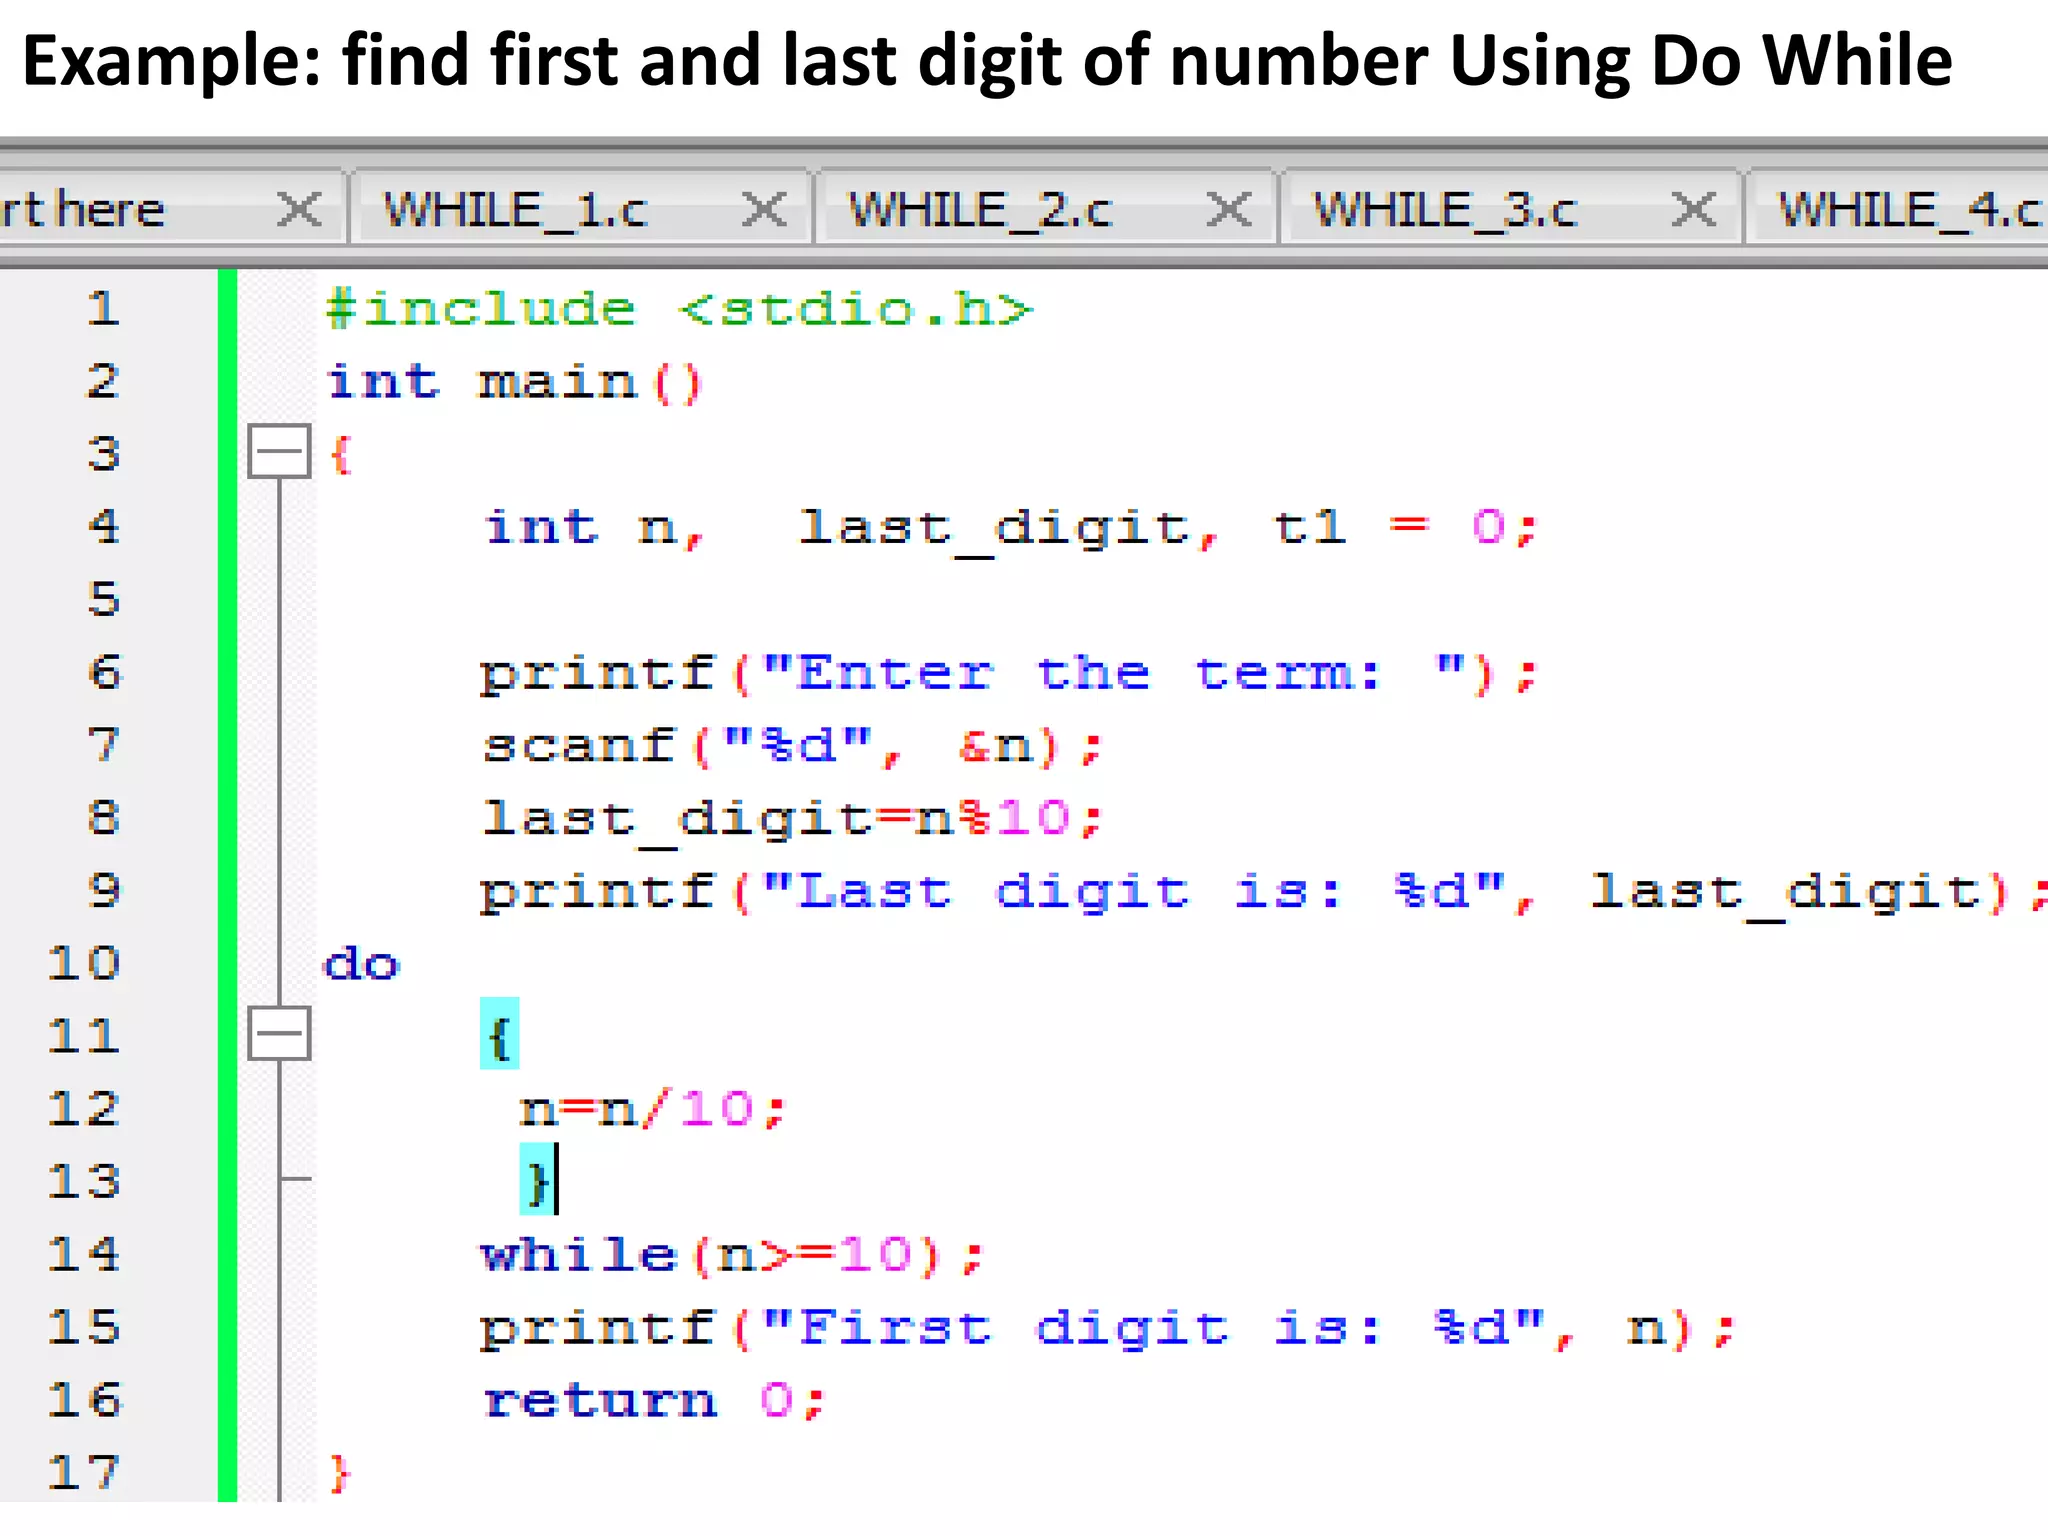Close the WHILE_3.c tab
This screenshot has width=2048, height=1536.
(1694, 210)
